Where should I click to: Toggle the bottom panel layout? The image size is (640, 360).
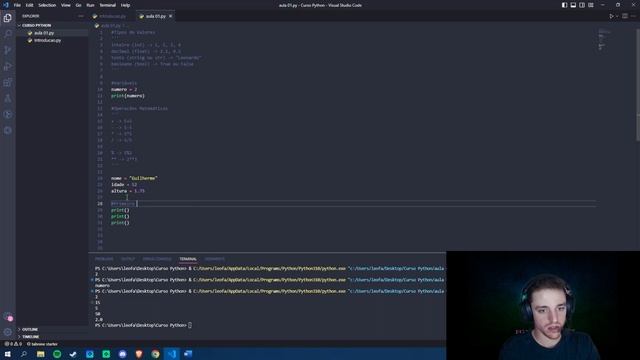click(x=573, y=5)
